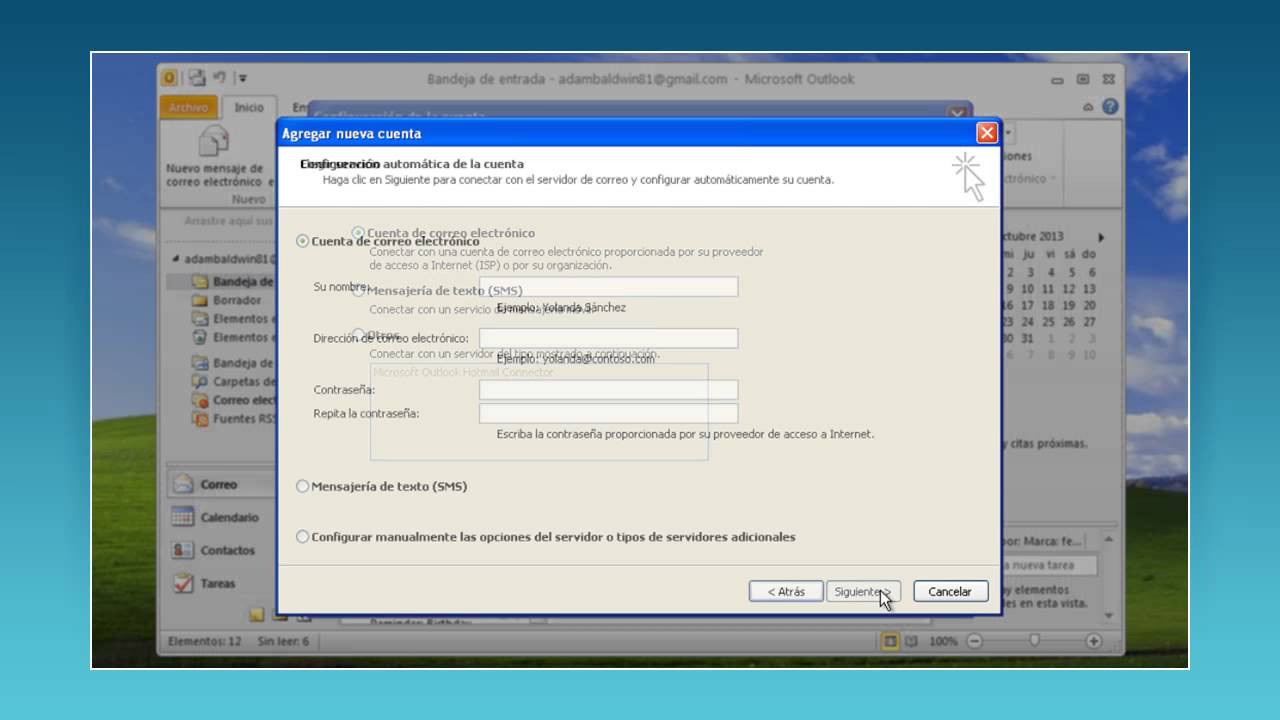Minimize the Outlook window

[1059, 79]
